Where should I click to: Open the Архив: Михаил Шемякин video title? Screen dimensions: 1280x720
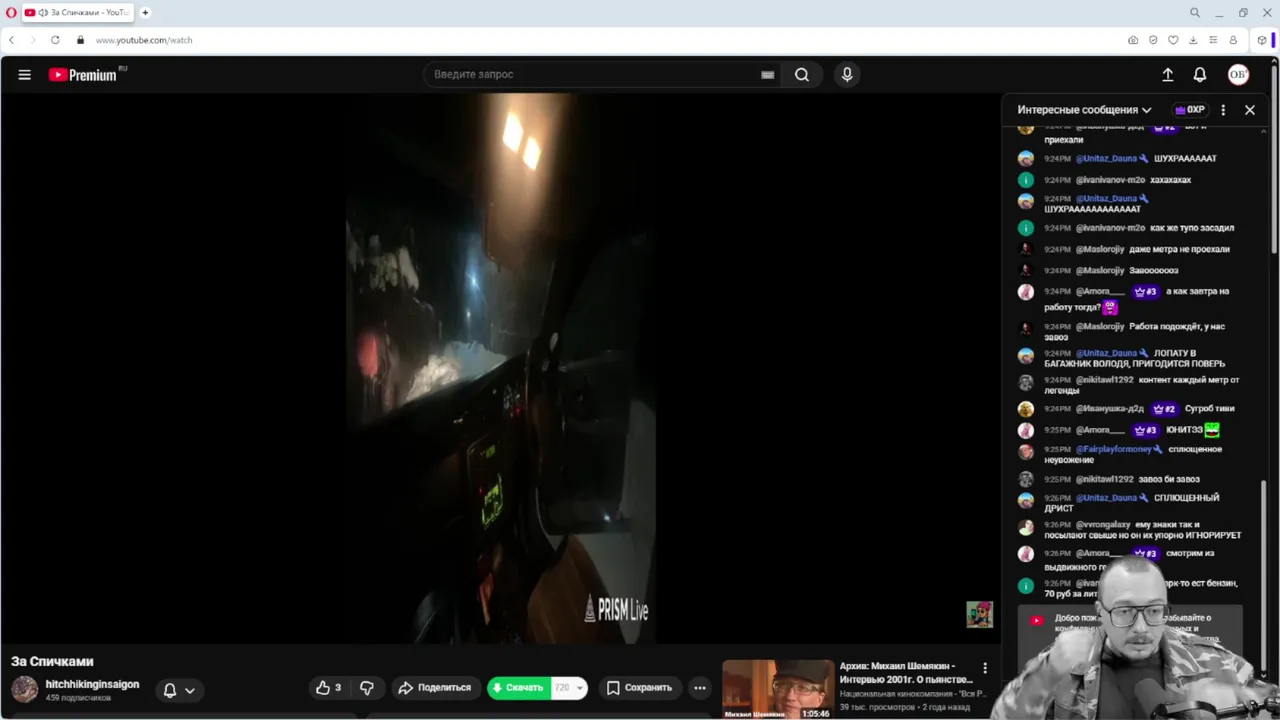point(906,673)
